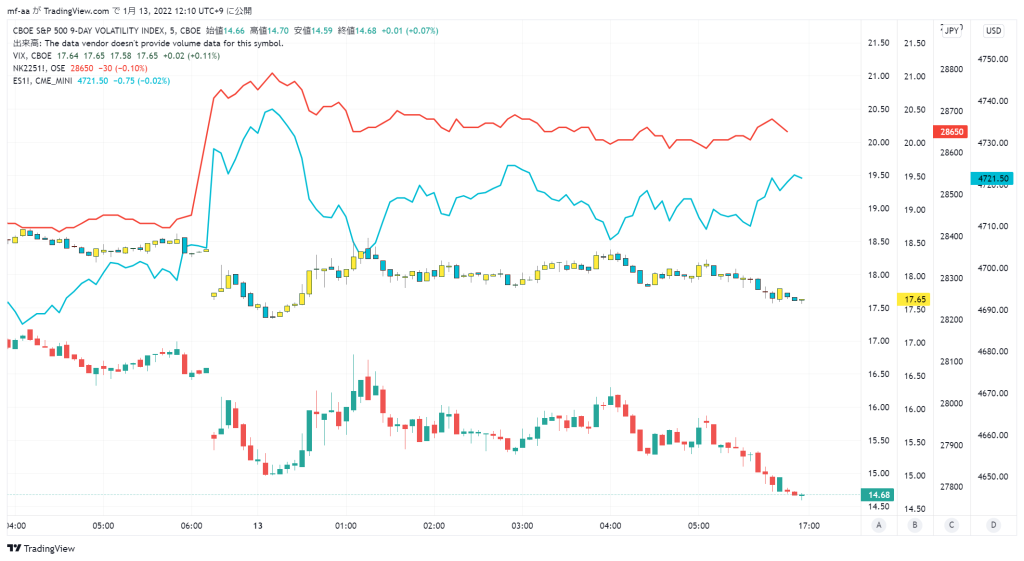Click the green 14.68 price label
1024x561 pixels.
coord(878,494)
